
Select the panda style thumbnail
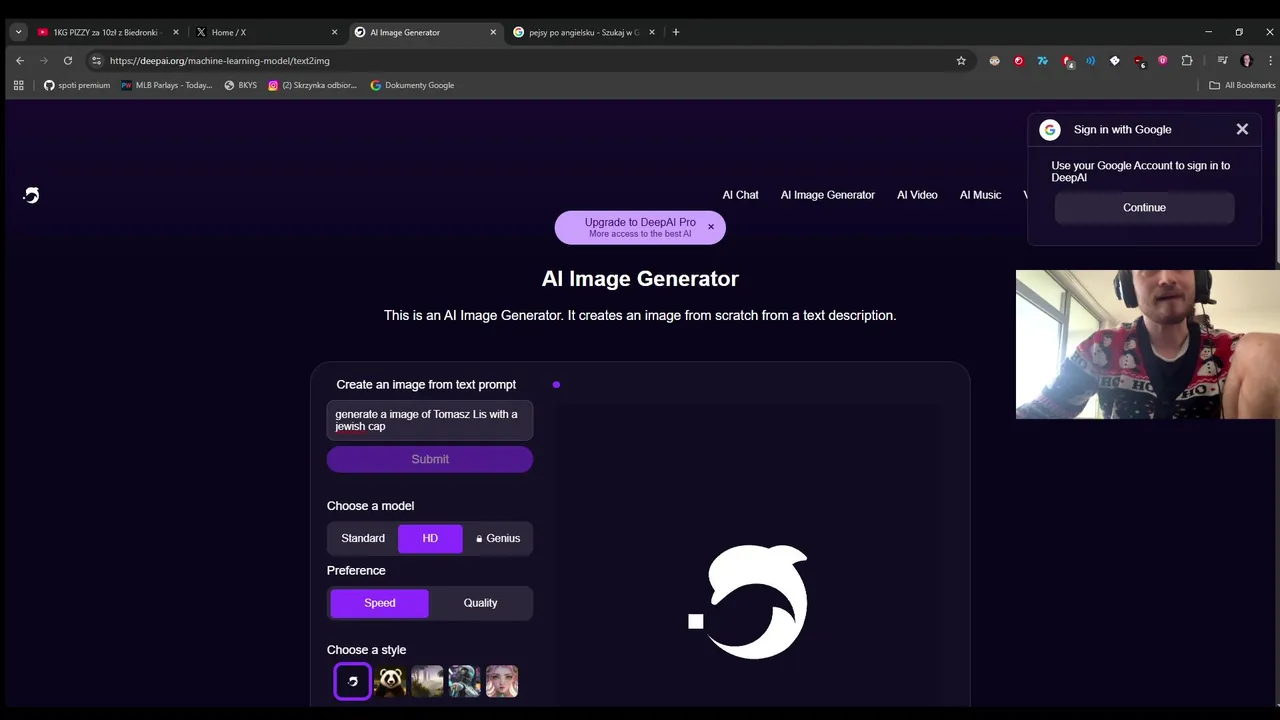click(390, 681)
